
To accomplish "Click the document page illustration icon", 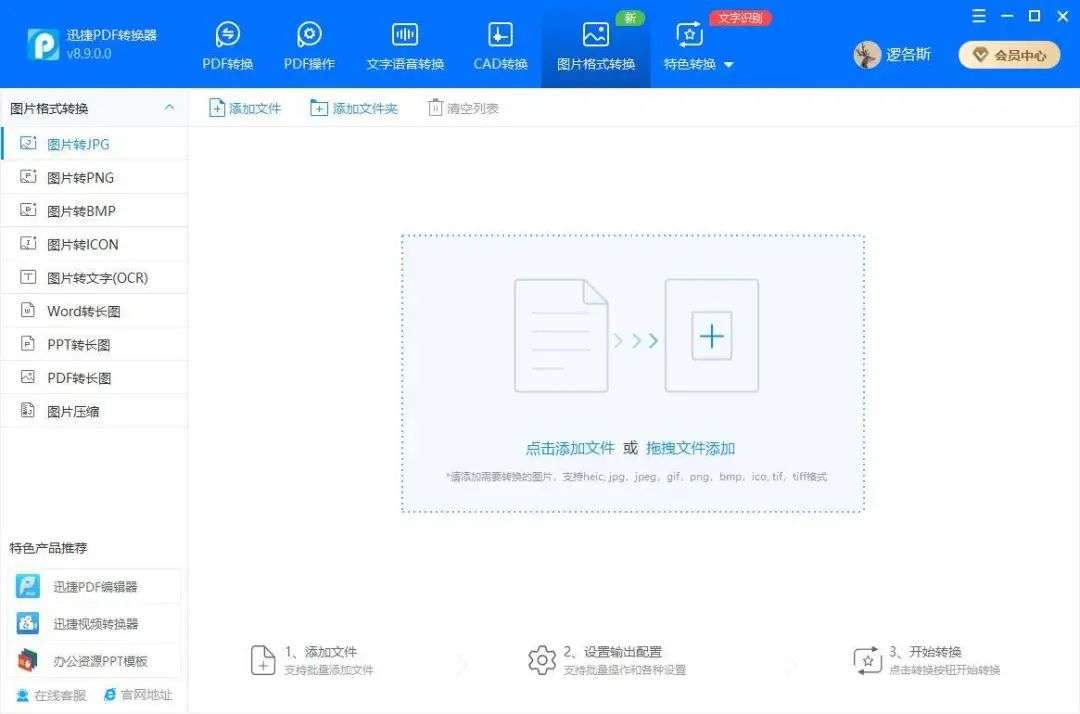I will coord(561,335).
